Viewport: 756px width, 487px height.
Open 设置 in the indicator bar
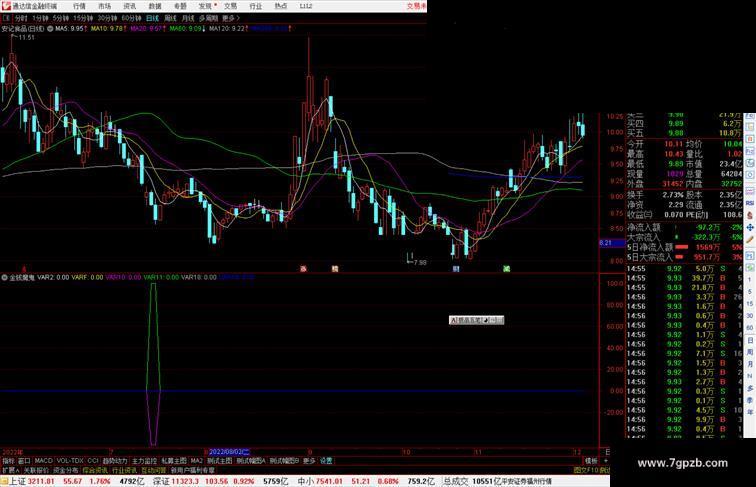pos(326,461)
